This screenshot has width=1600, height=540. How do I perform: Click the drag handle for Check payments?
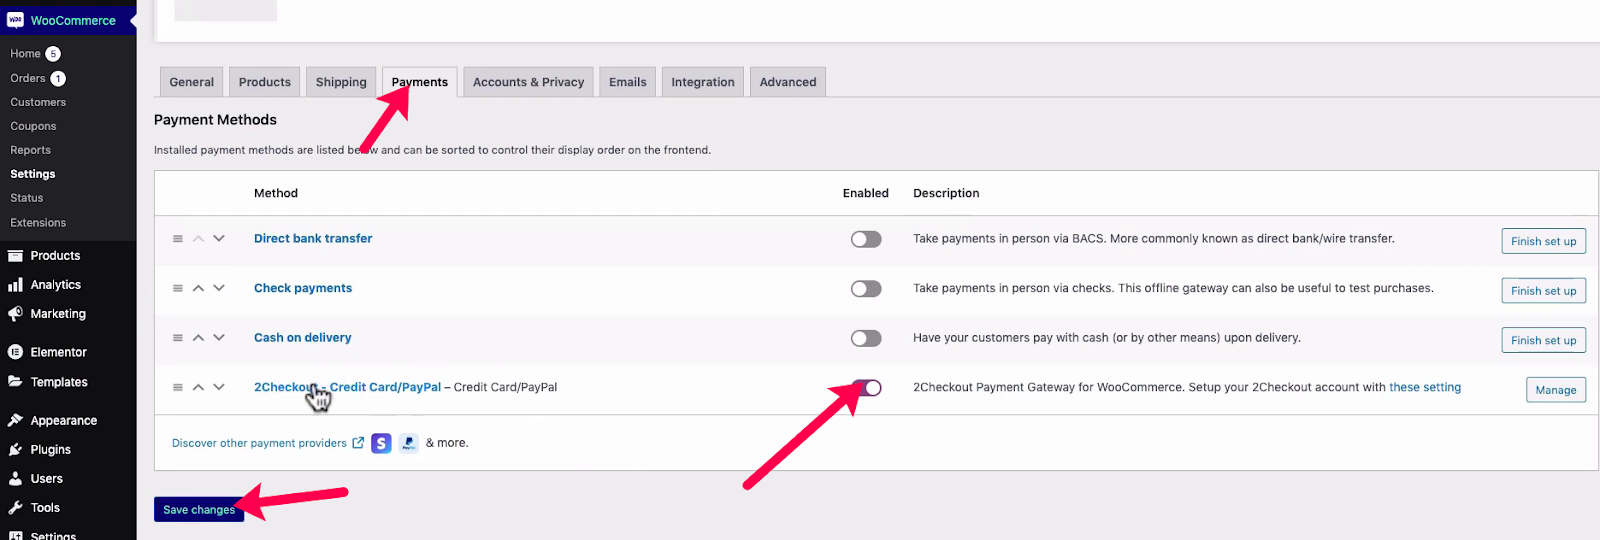178,288
